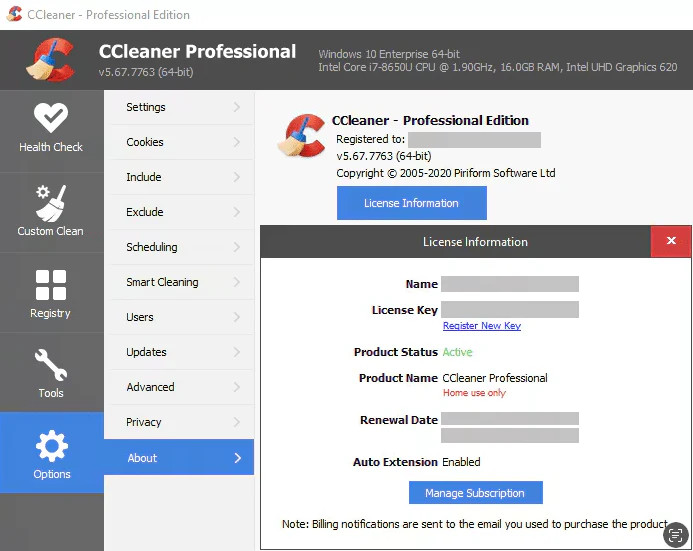Click the Manage Subscription button

click(x=476, y=493)
